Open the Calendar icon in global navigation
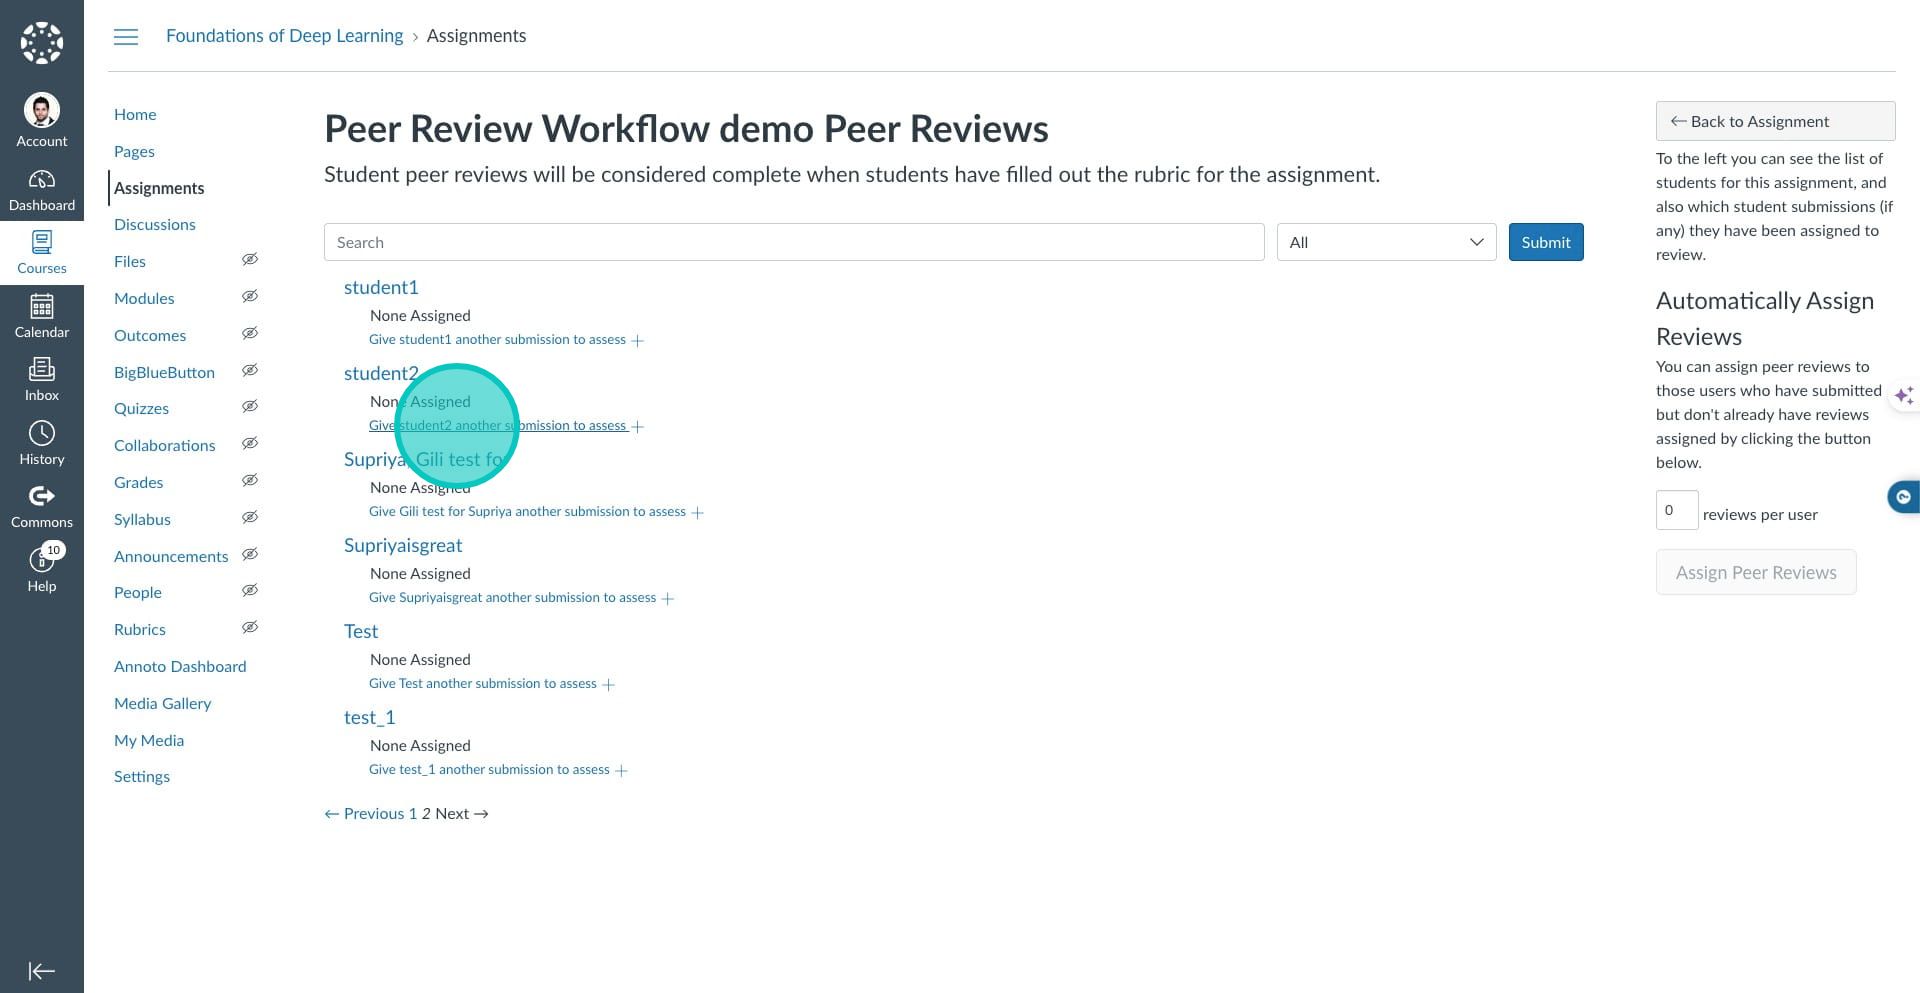 coord(41,307)
